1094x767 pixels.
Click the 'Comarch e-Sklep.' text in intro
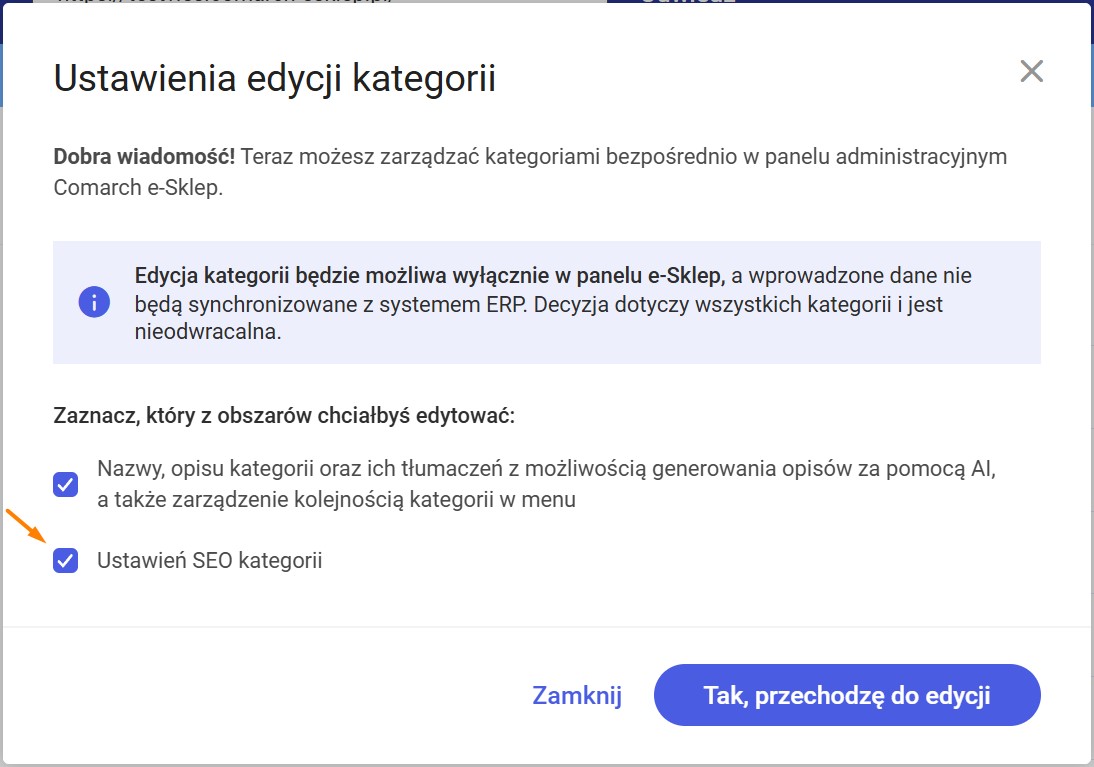[x=138, y=188]
